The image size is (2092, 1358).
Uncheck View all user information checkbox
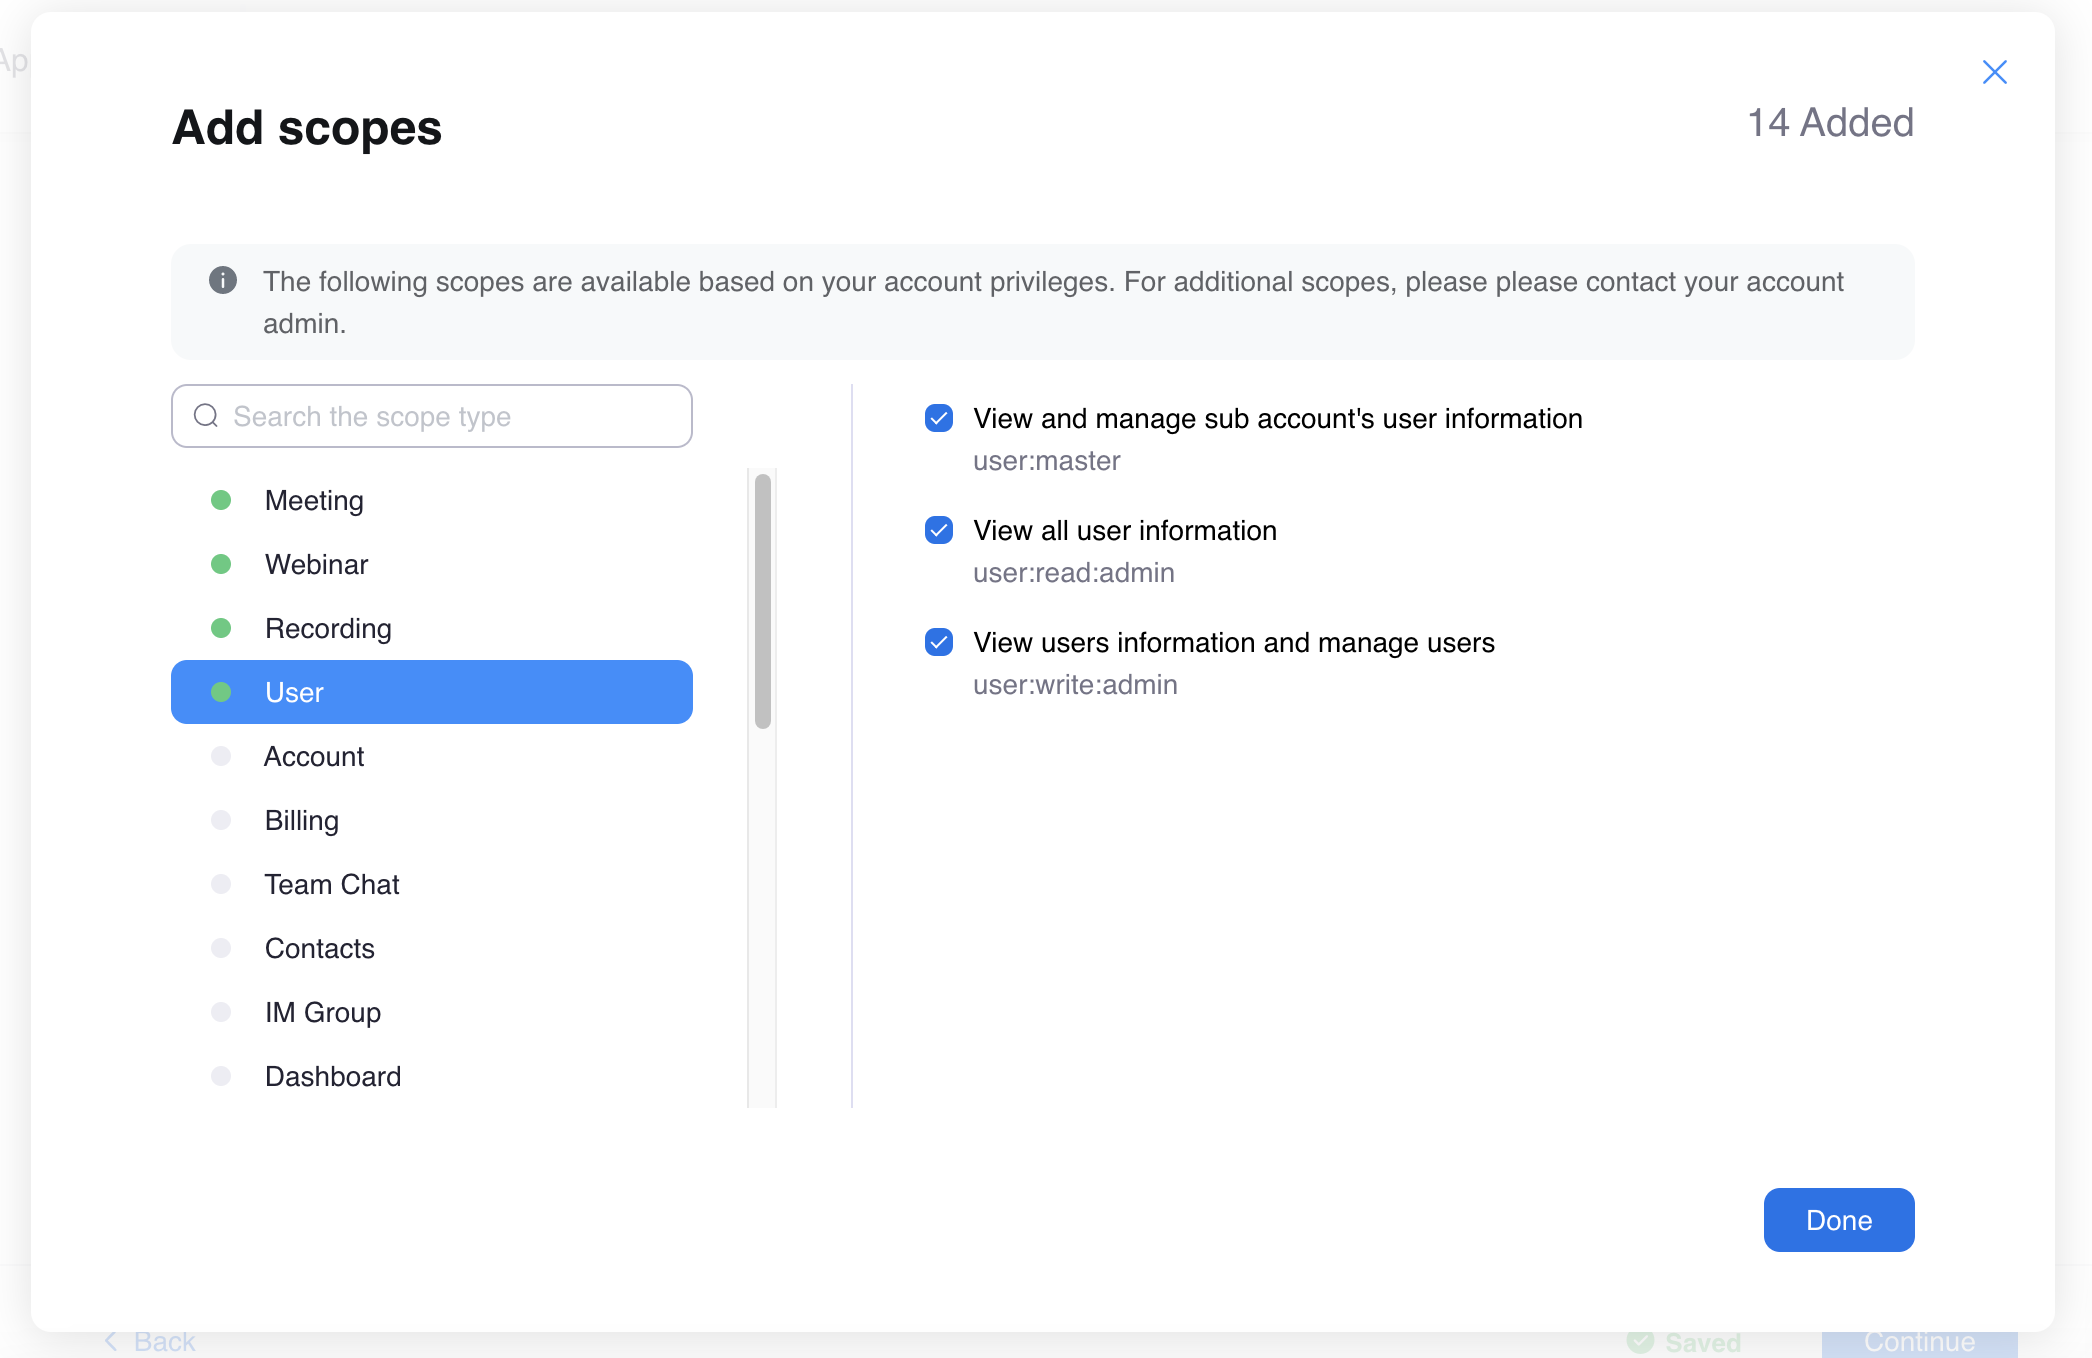click(939, 530)
